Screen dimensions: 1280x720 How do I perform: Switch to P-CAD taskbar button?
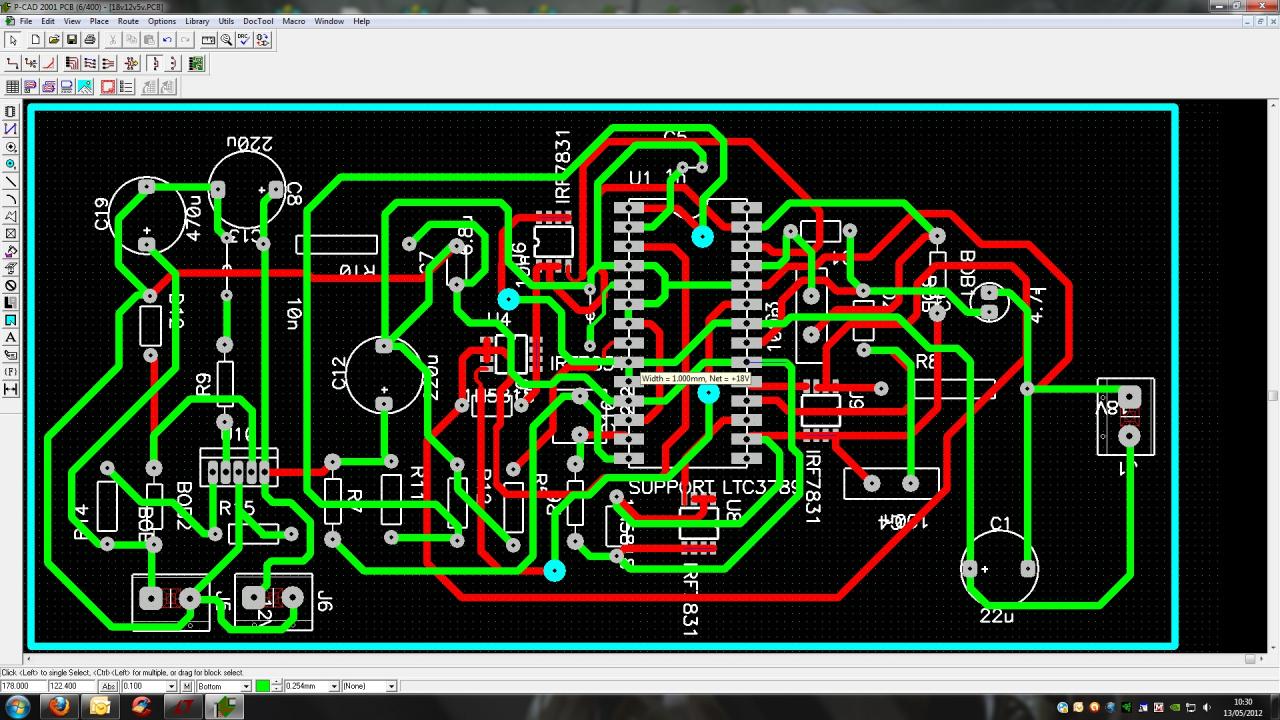click(224, 707)
